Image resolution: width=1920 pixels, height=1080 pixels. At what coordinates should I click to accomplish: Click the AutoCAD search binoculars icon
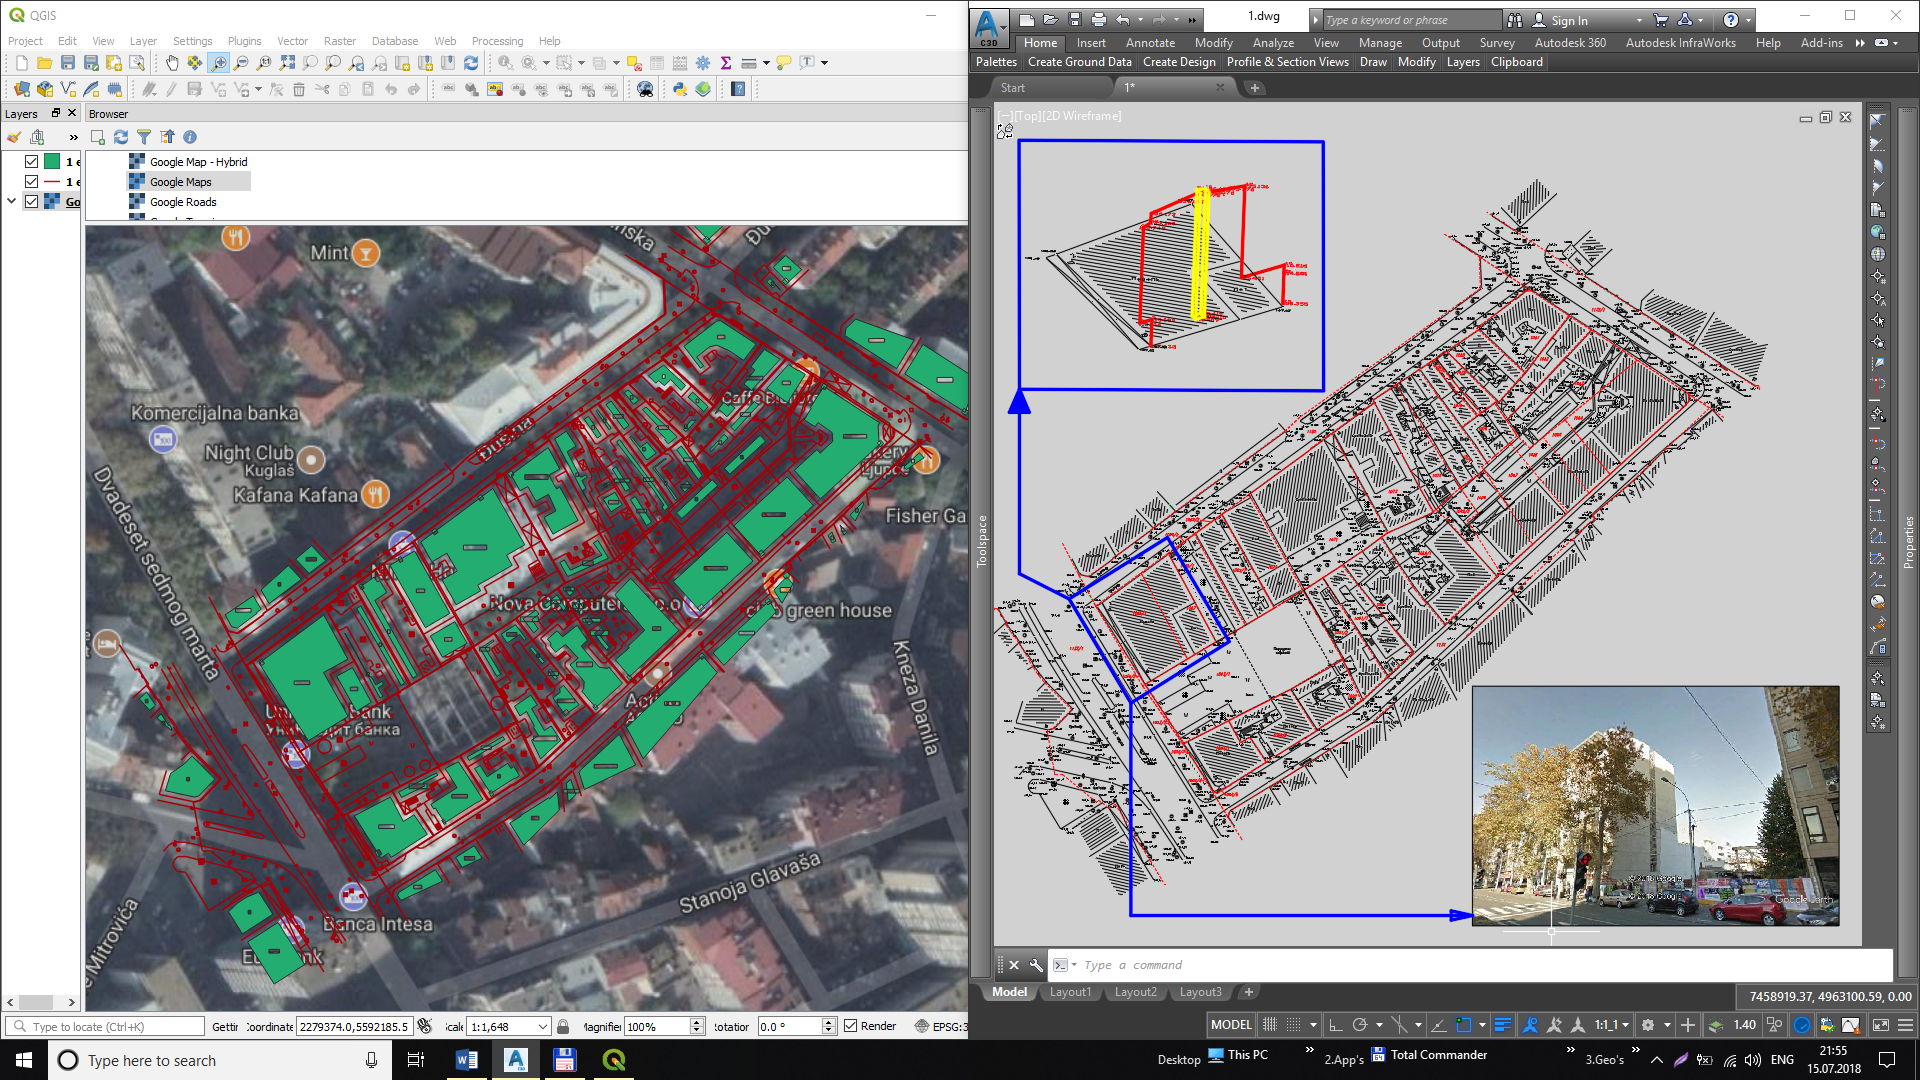coord(1515,20)
